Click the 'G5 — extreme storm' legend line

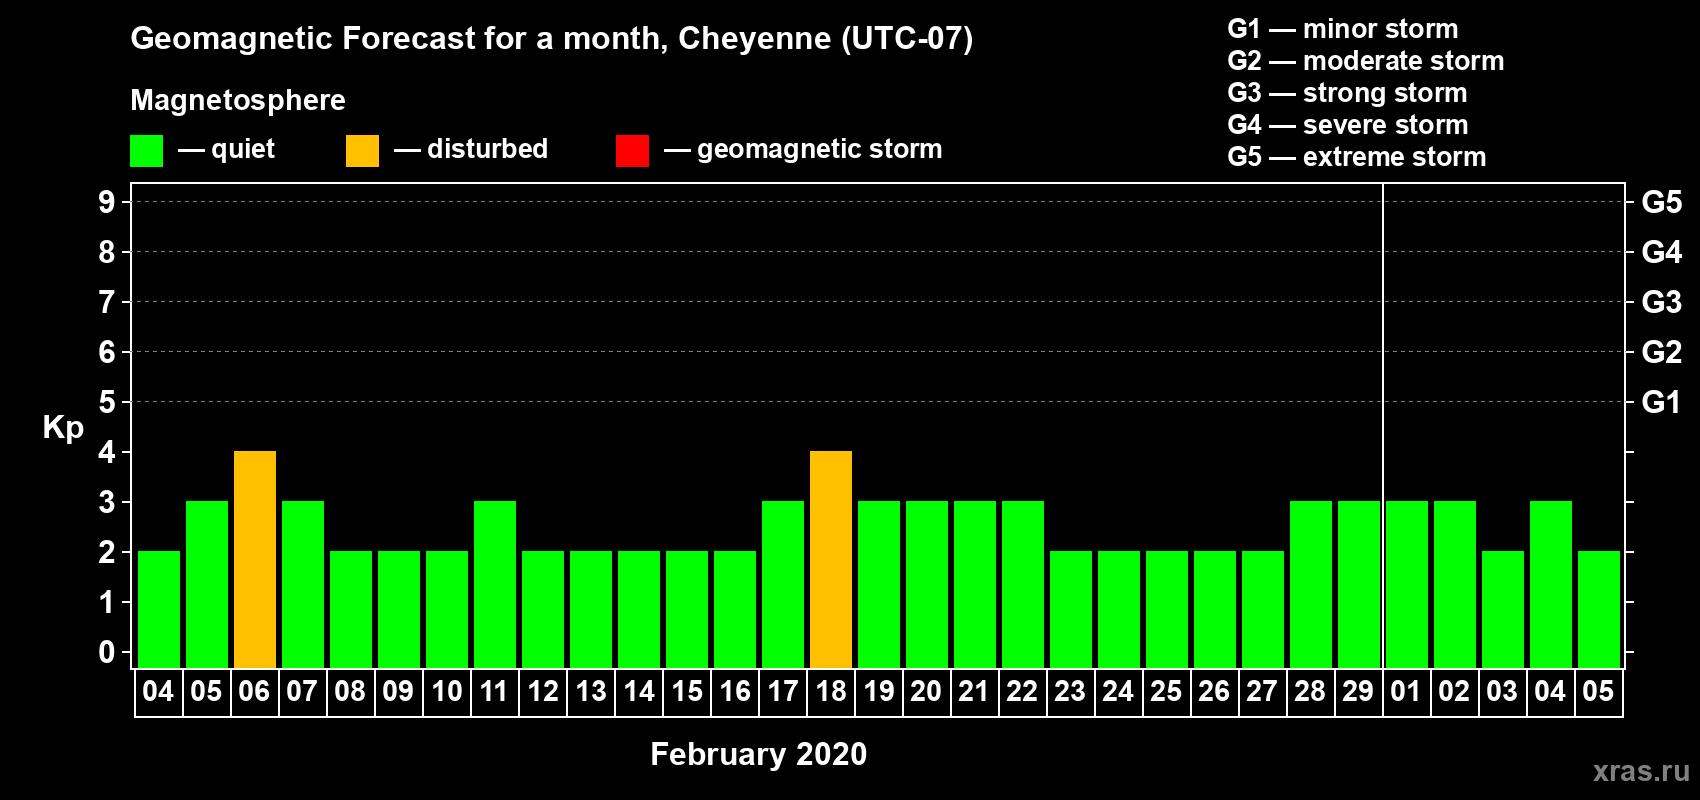tap(1357, 157)
